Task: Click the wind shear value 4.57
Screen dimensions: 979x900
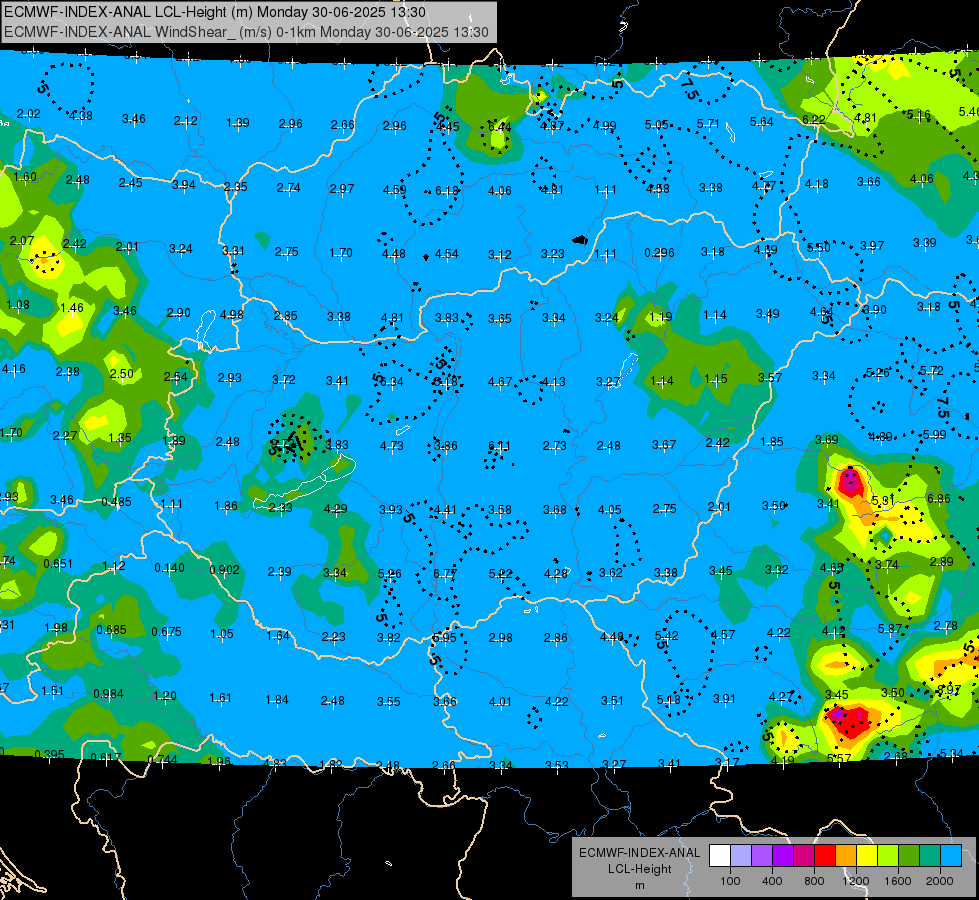Action: pyautogui.click(x=723, y=635)
